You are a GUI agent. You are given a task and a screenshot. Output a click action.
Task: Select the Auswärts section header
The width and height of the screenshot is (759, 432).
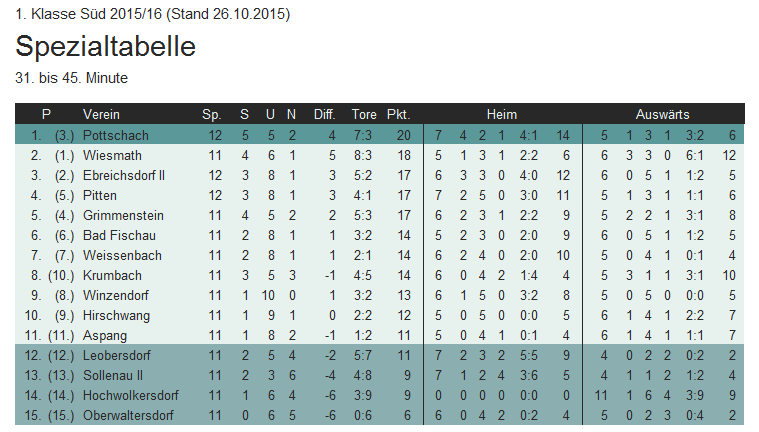(662, 115)
